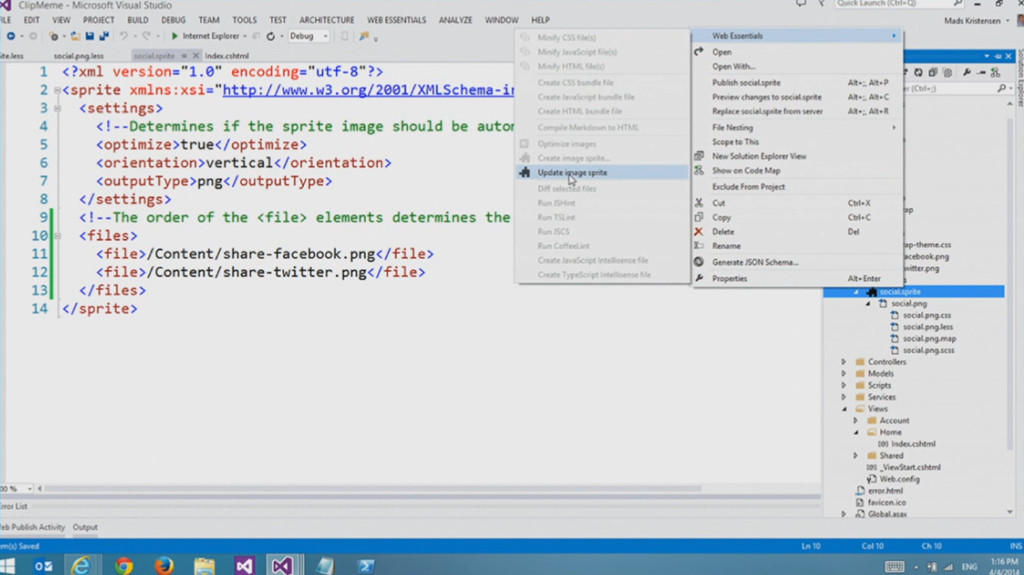Select social.png.css in Solution Explorer
The height and width of the screenshot is (575, 1024).
tap(927, 316)
